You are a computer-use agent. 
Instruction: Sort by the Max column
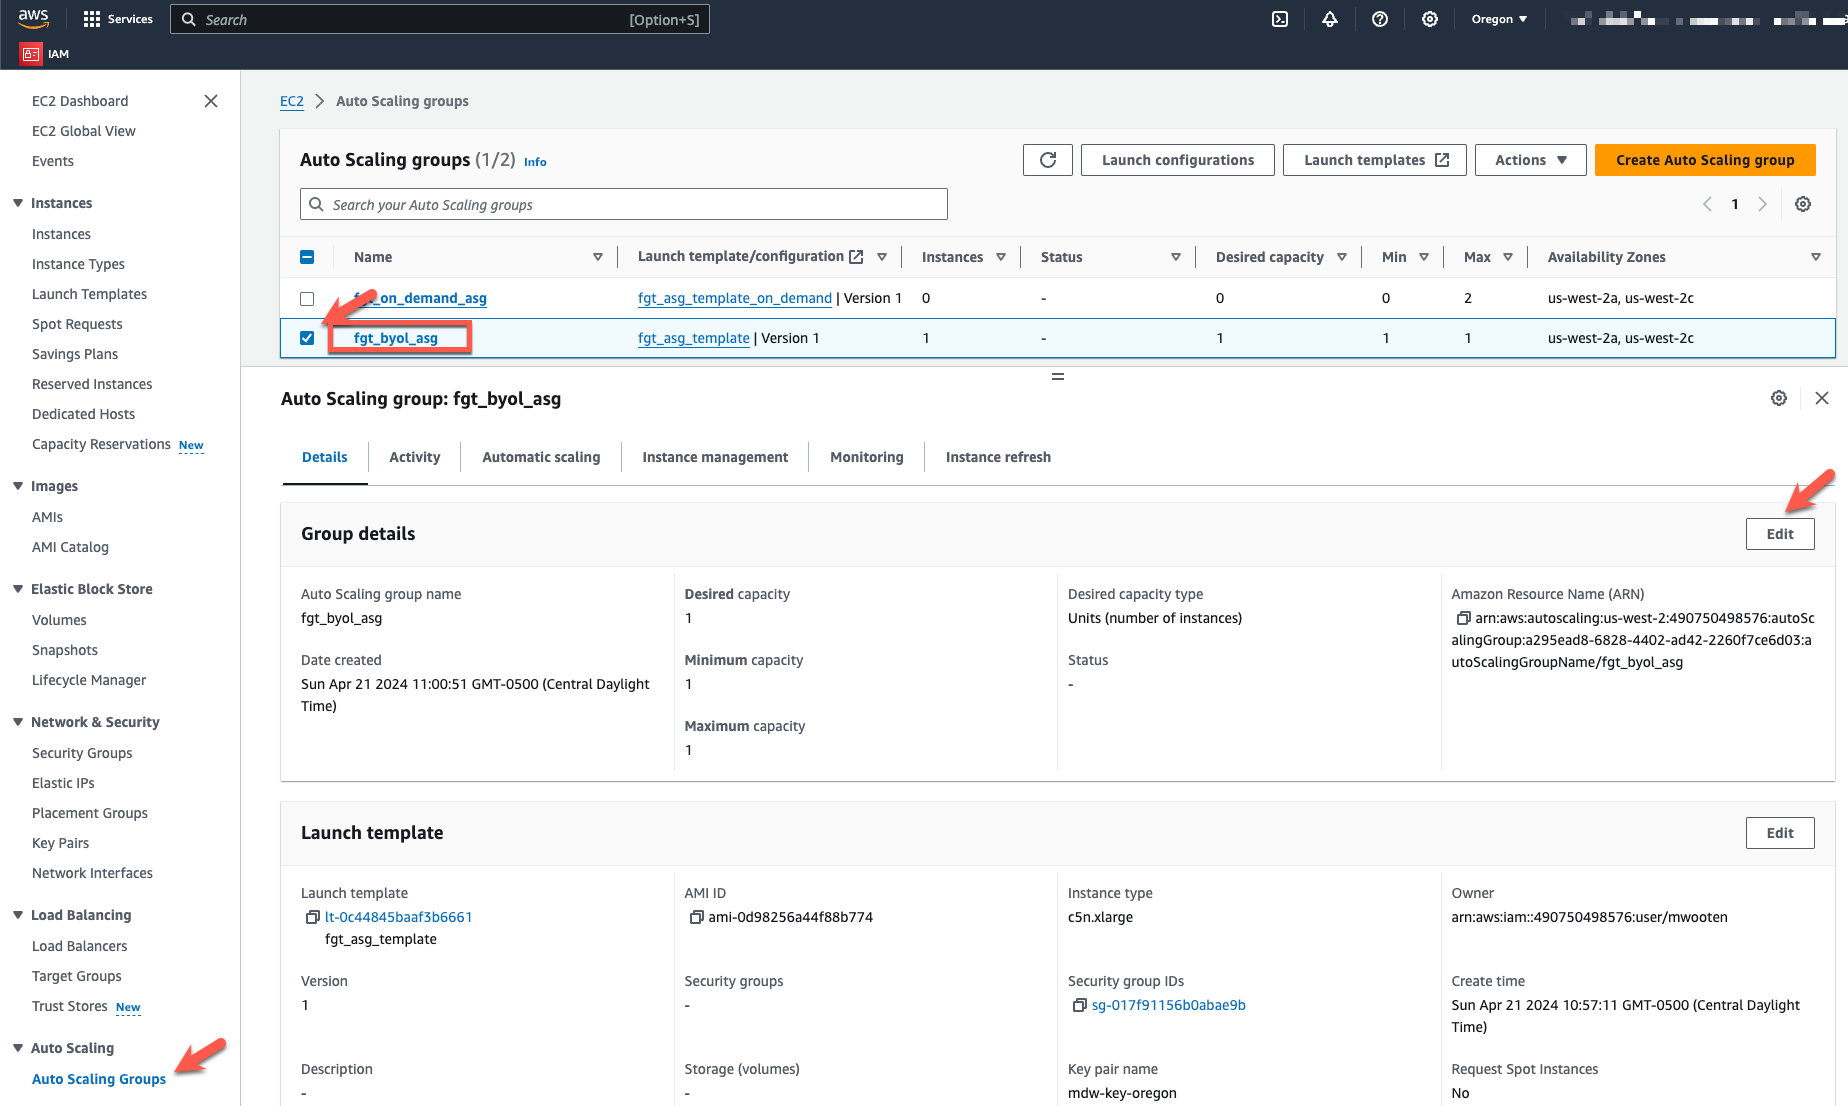point(1508,257)
